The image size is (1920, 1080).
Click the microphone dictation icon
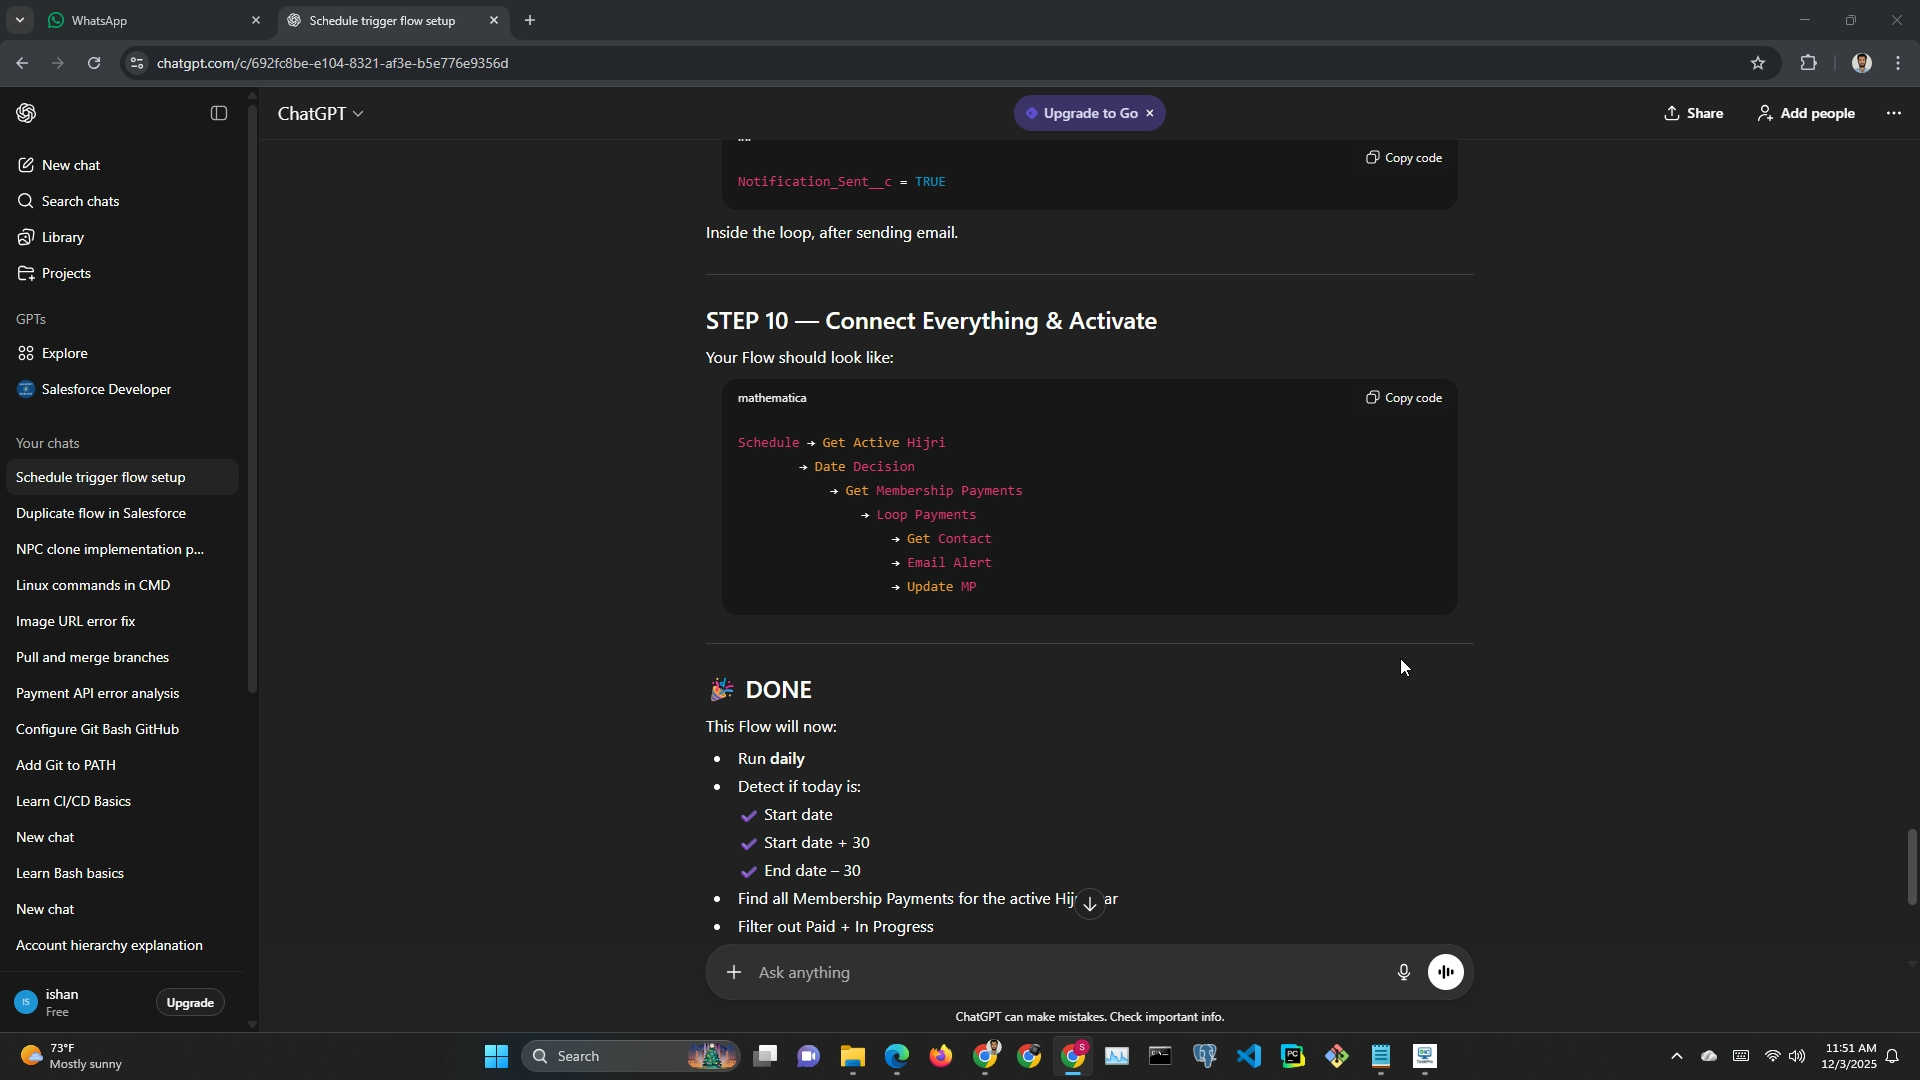[x=1403, y=972]
